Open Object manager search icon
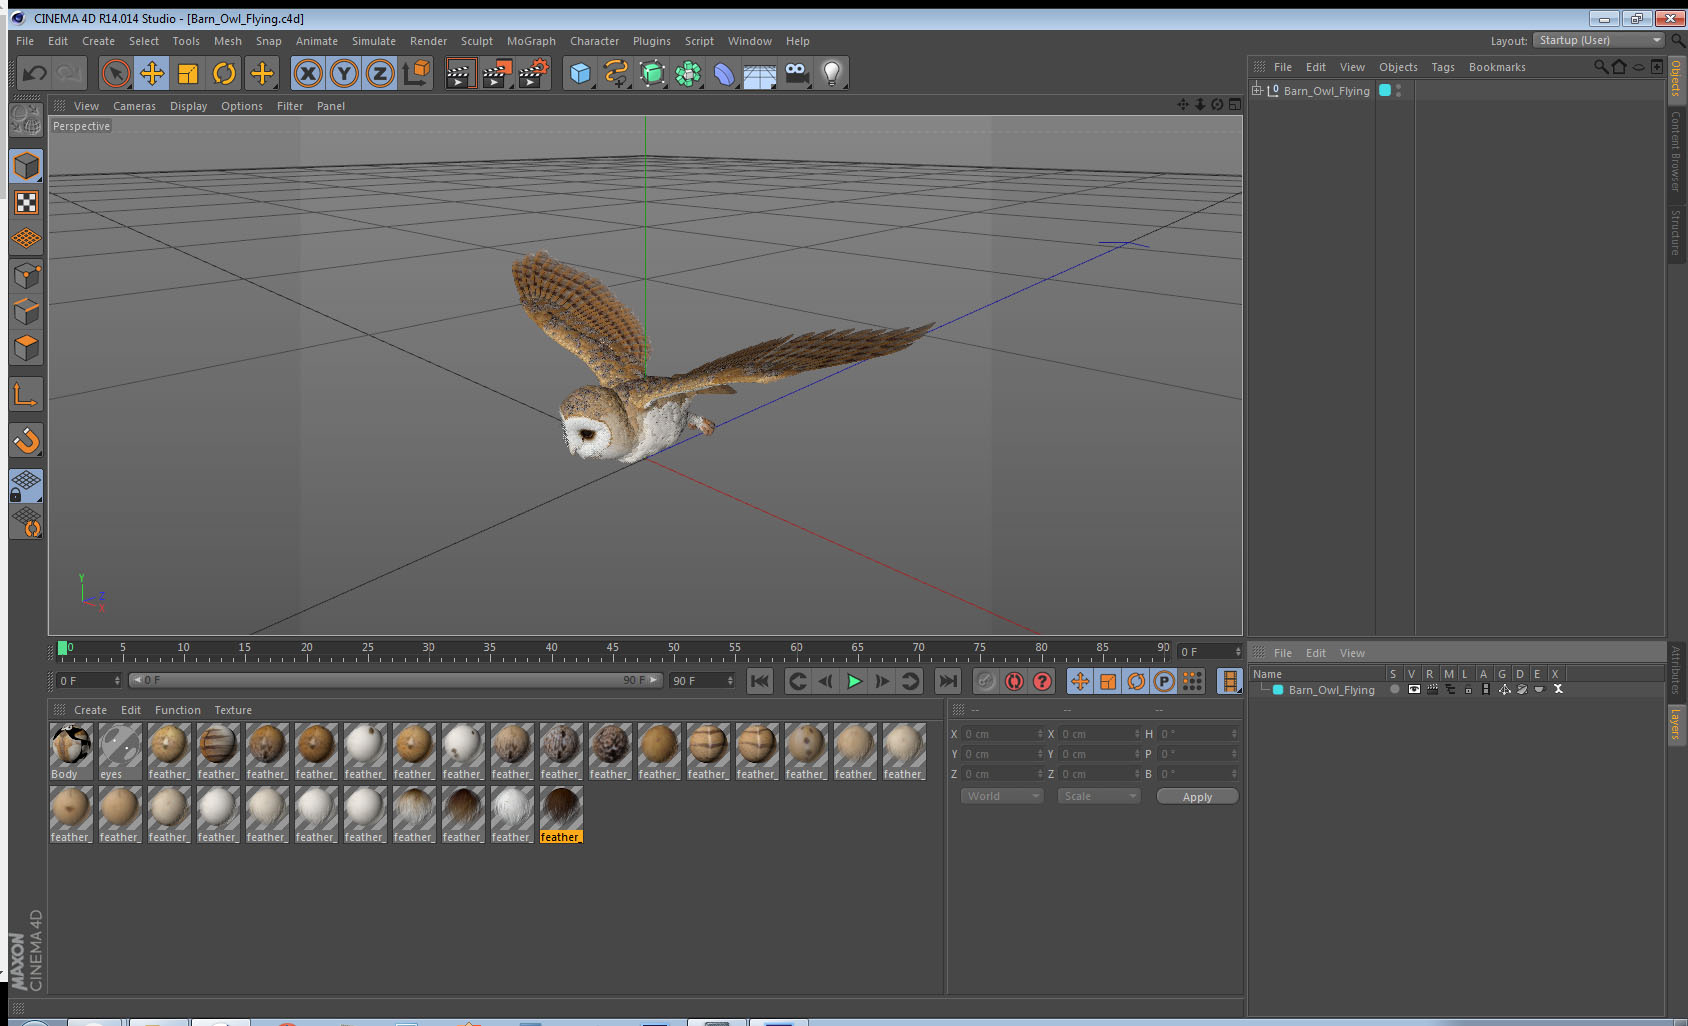Viewport: 1688px width, 1026px height. pos(1600,67)
